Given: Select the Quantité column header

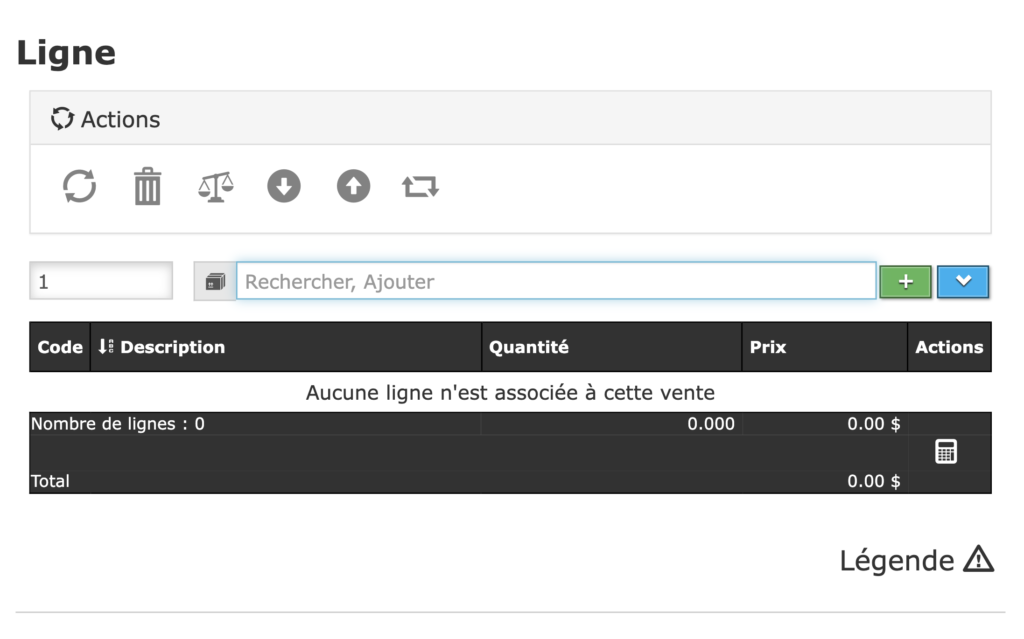Looking at the screenshot, I should click(528, 347).
